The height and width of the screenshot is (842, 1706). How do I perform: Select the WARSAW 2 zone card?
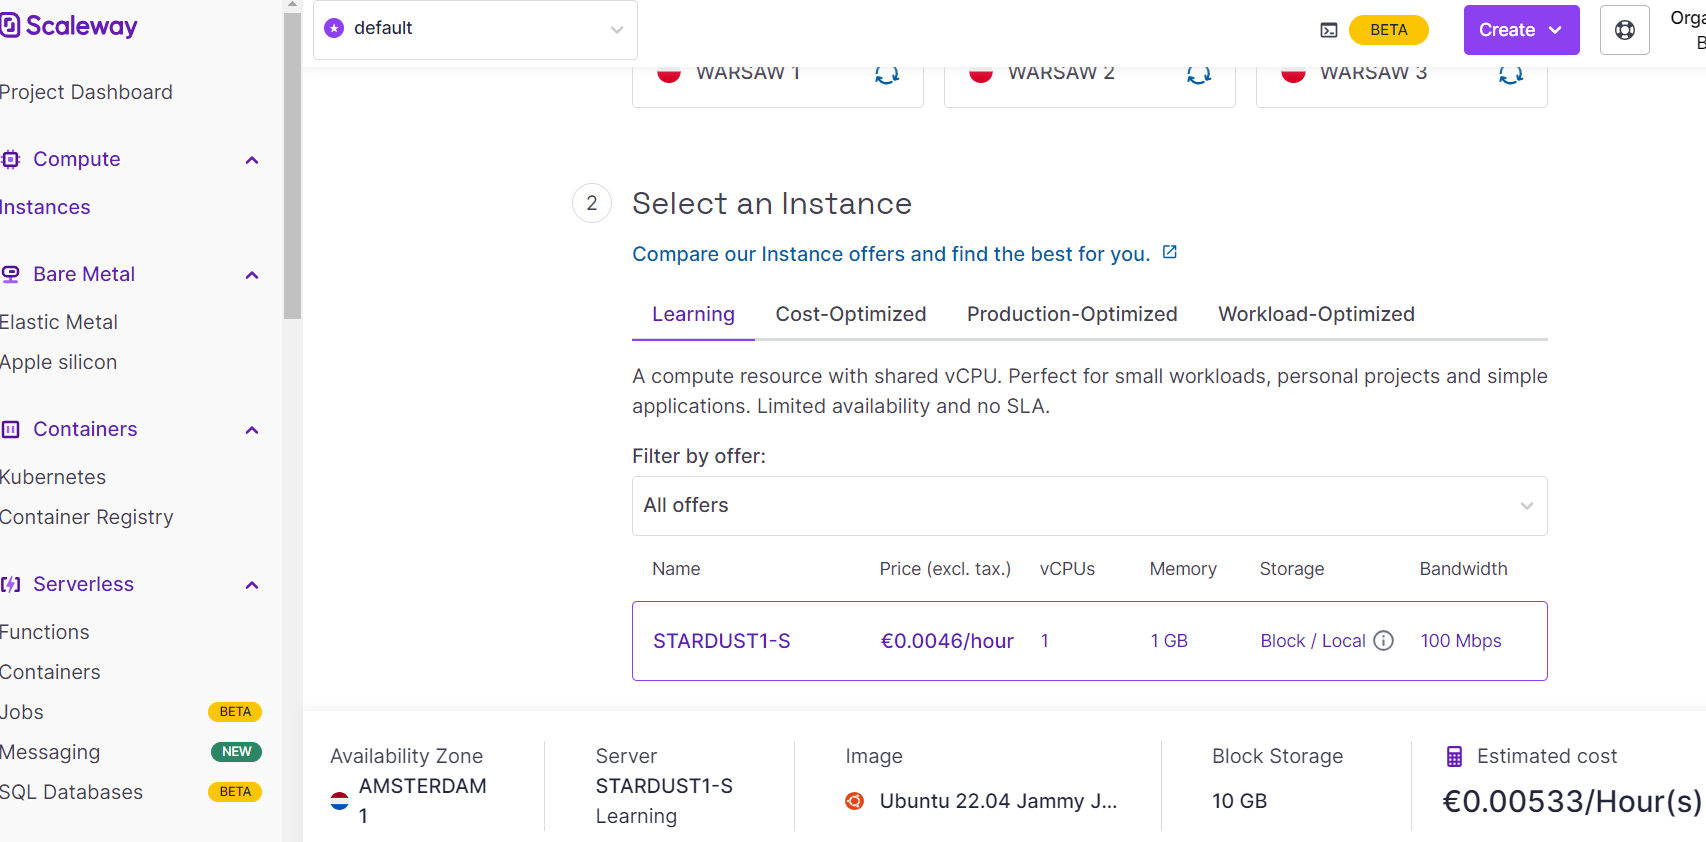tap(1090, 85)
